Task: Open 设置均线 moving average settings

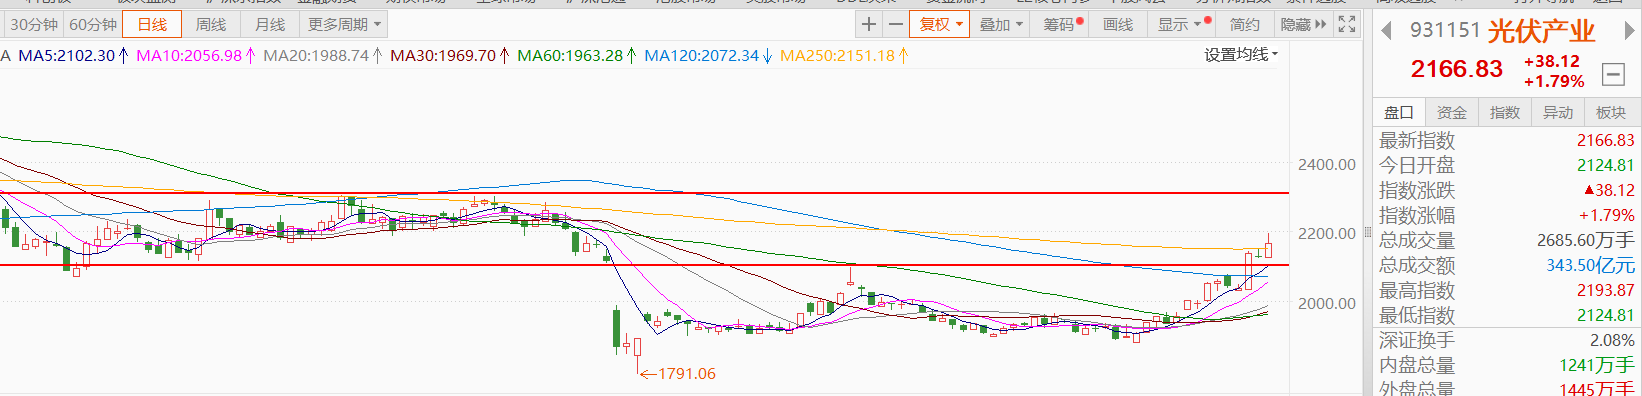Action: pyautogui.click(x=1240, y=55)
